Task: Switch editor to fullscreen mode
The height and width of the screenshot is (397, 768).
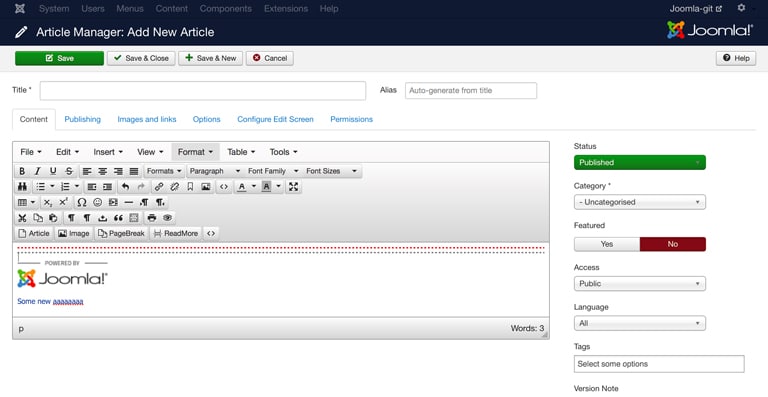Action: 293,187
